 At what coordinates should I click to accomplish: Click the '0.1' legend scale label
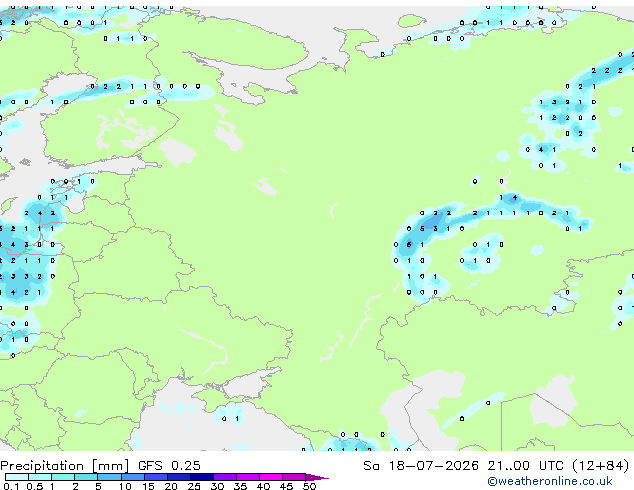11,486
